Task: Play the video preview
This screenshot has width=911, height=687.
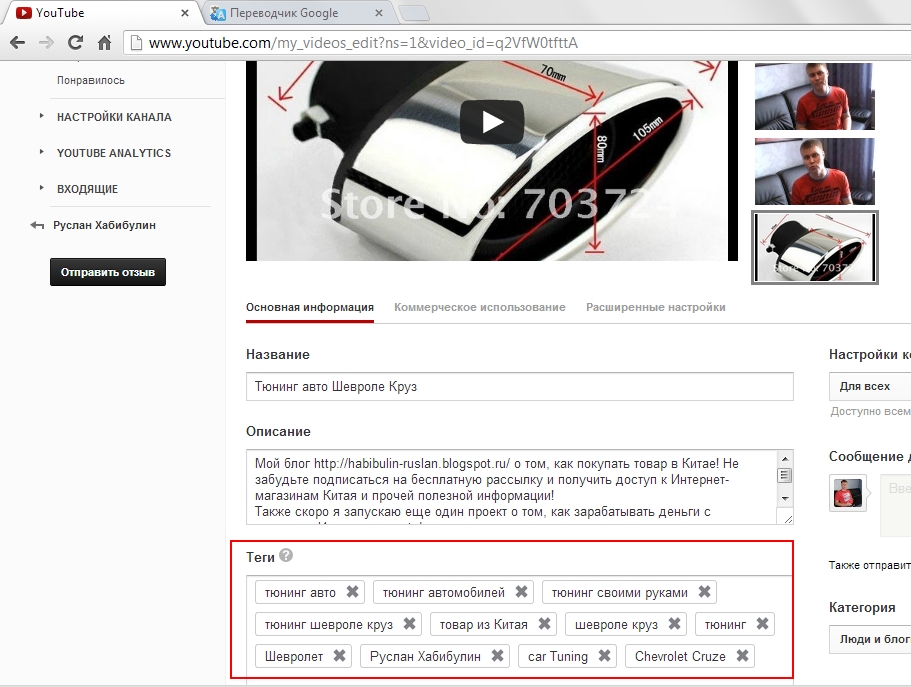Action: [x=492, y=122]
